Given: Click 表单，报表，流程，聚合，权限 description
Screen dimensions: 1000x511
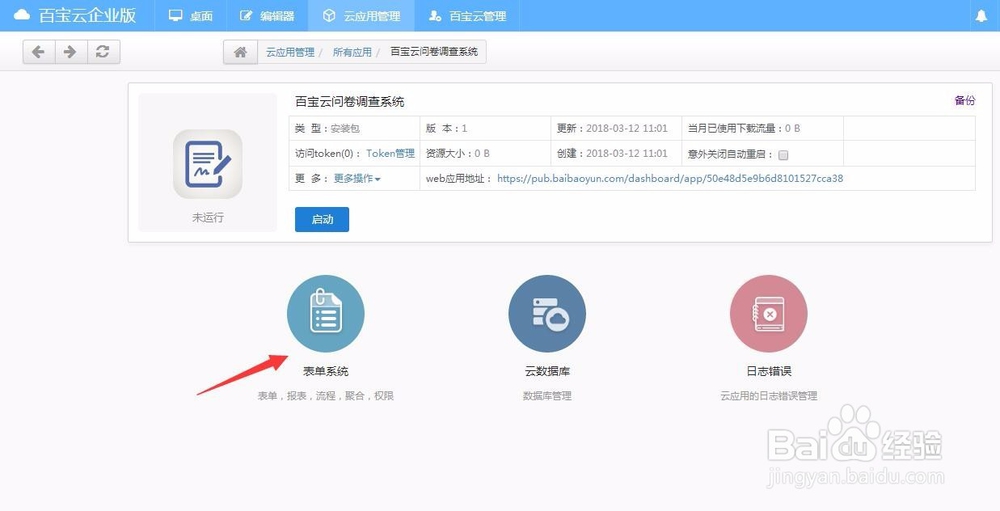Looking at the screenshot, I should pos(326,396).
